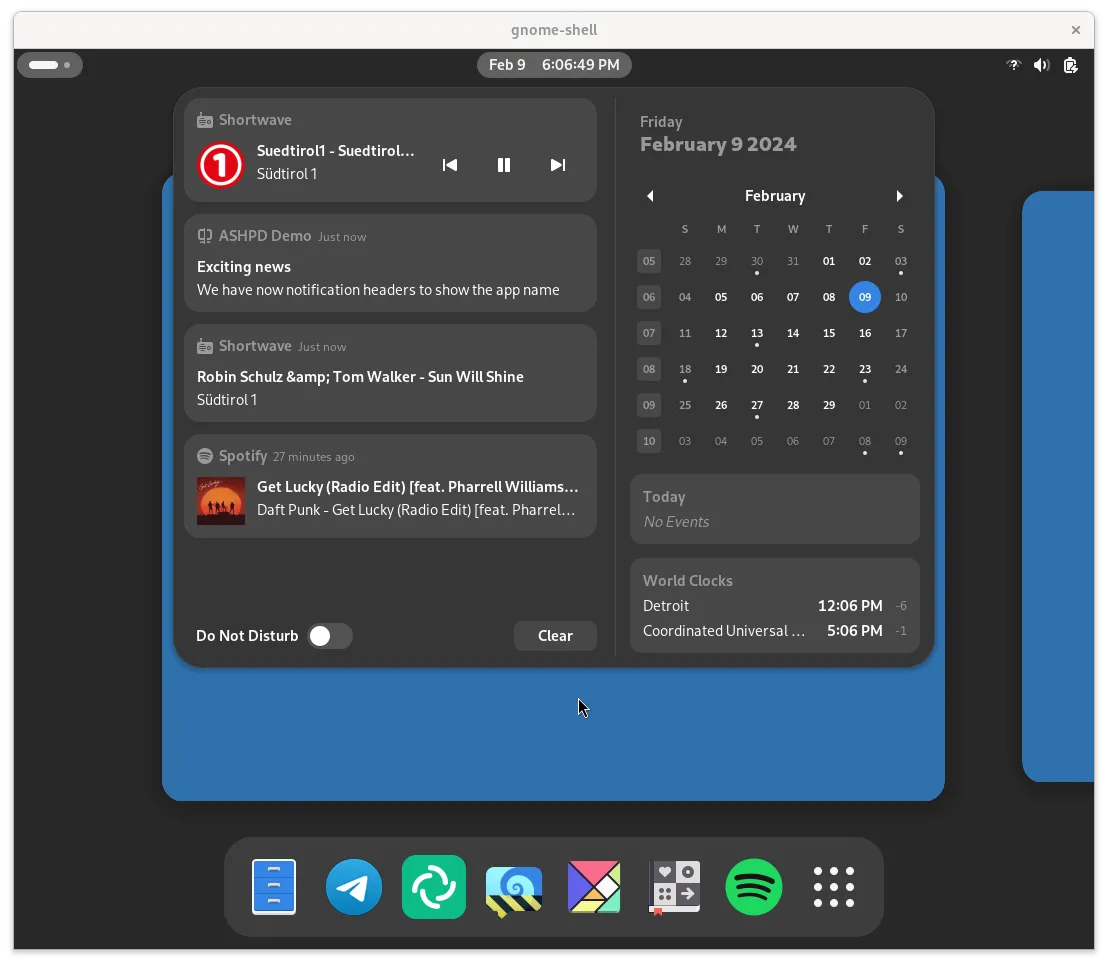This screenshot has width=1108, height=966.
Task: Open the Element app in dock
Action: (x=434, y=887)
